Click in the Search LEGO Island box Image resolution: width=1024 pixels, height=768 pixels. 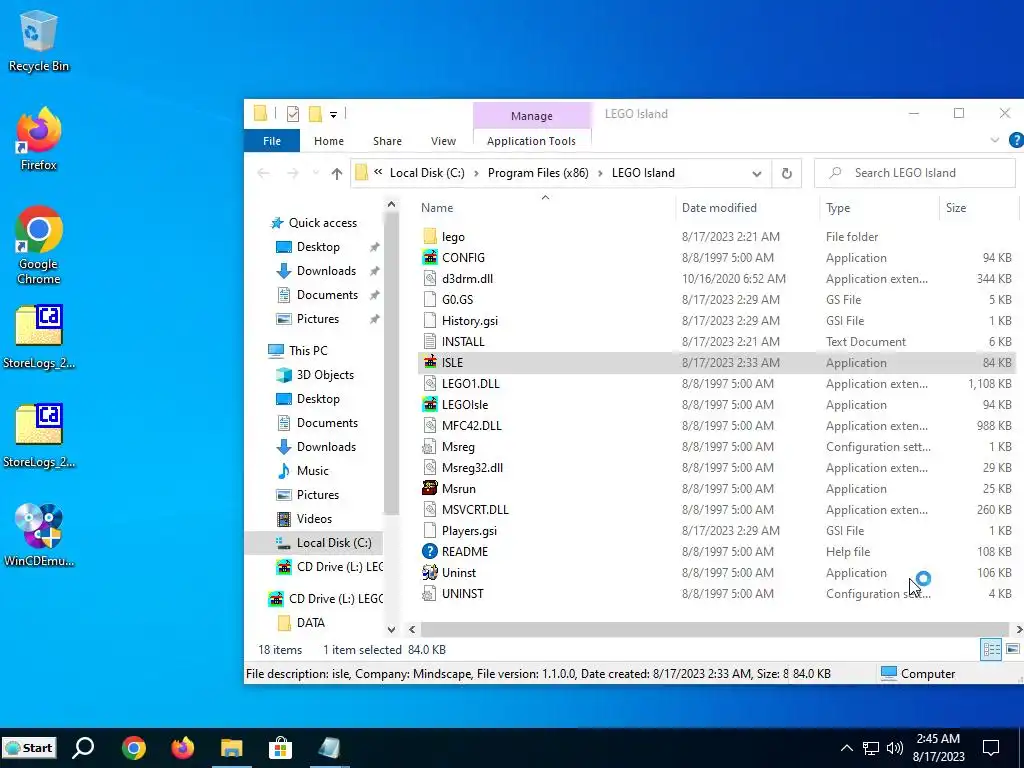[914, 173]
